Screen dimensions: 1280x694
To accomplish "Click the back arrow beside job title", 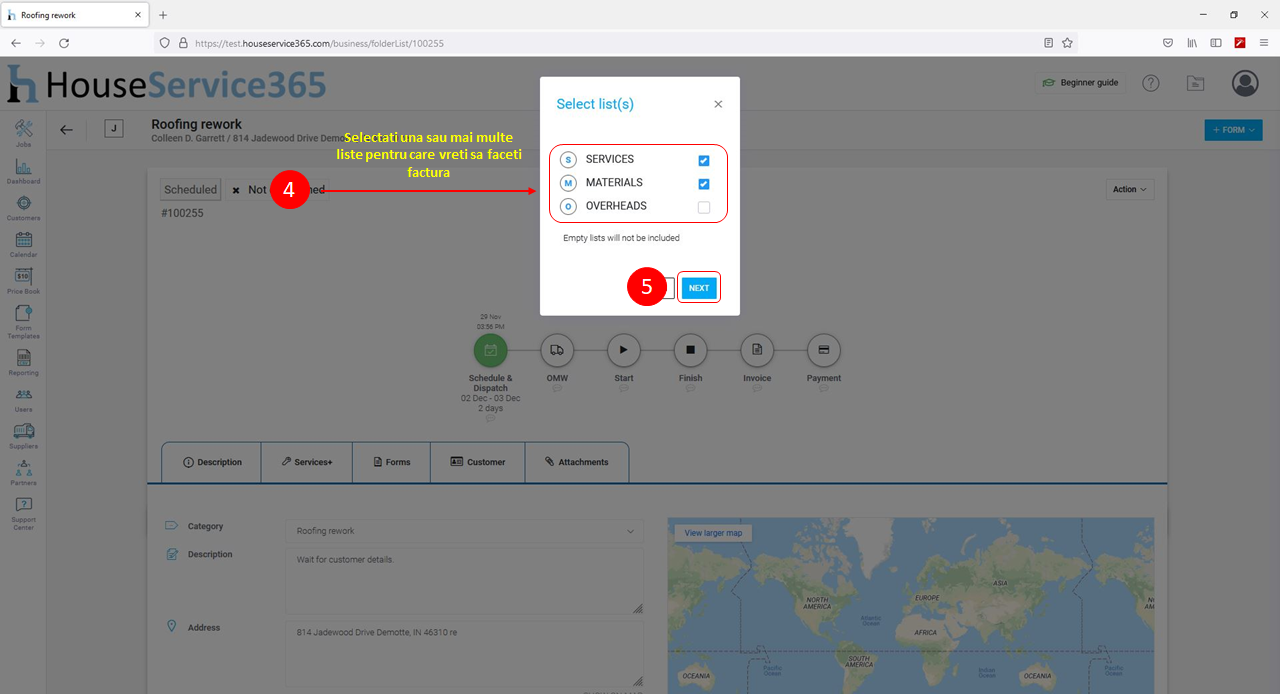I will [x=66, y=129].
